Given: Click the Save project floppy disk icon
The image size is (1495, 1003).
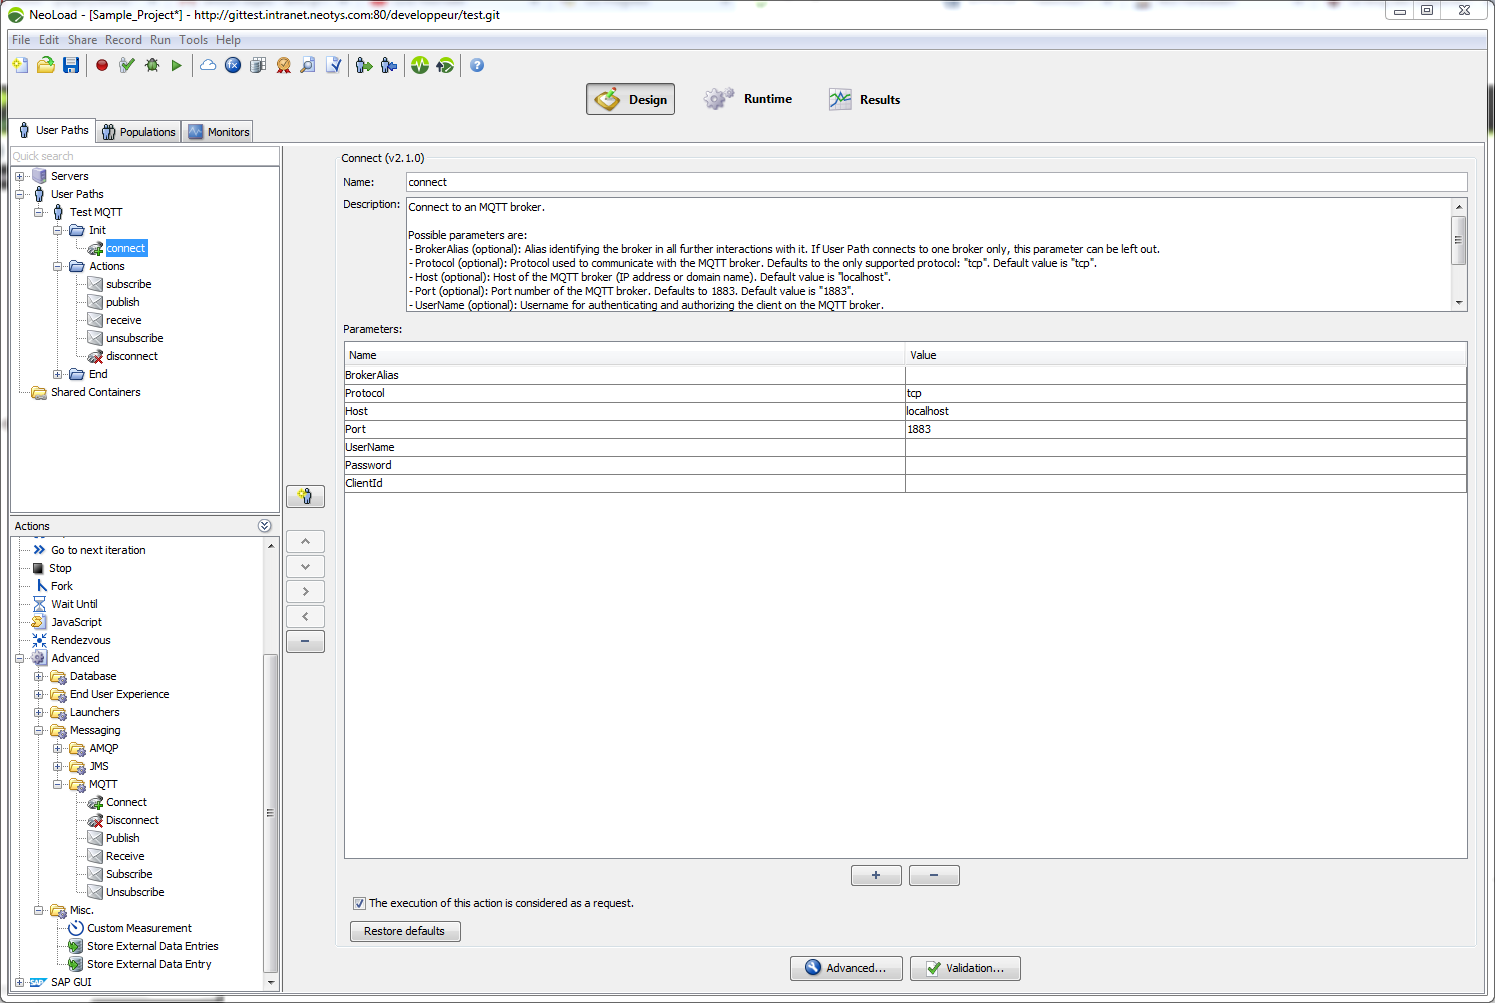Looking at the screenshot, I should pos(71,65).
